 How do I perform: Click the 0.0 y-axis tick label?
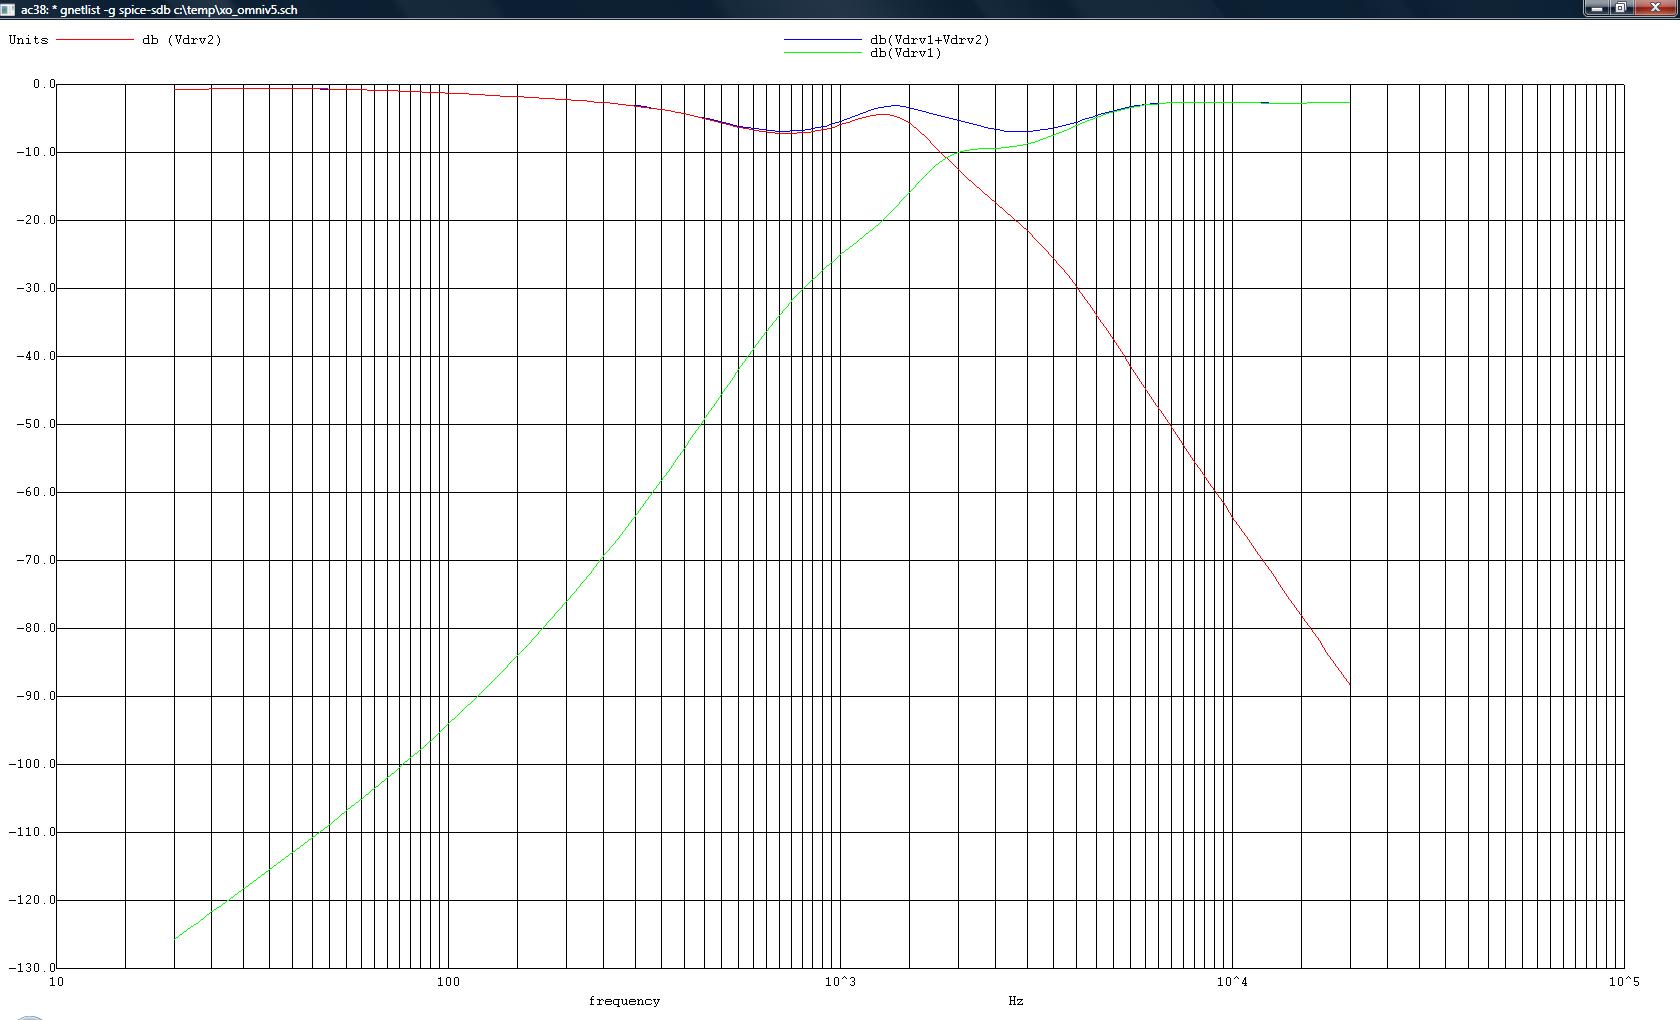pyautogui.click(x=44, y=84)
